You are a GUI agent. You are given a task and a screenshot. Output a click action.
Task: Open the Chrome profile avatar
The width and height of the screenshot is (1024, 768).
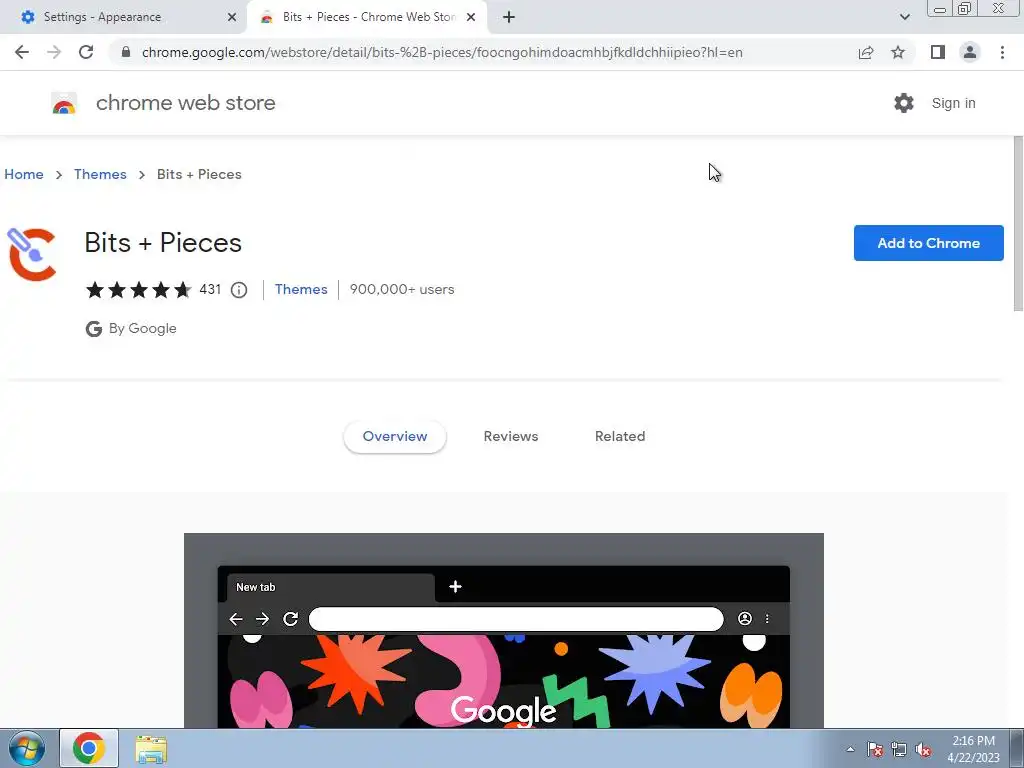pos(970,52)
